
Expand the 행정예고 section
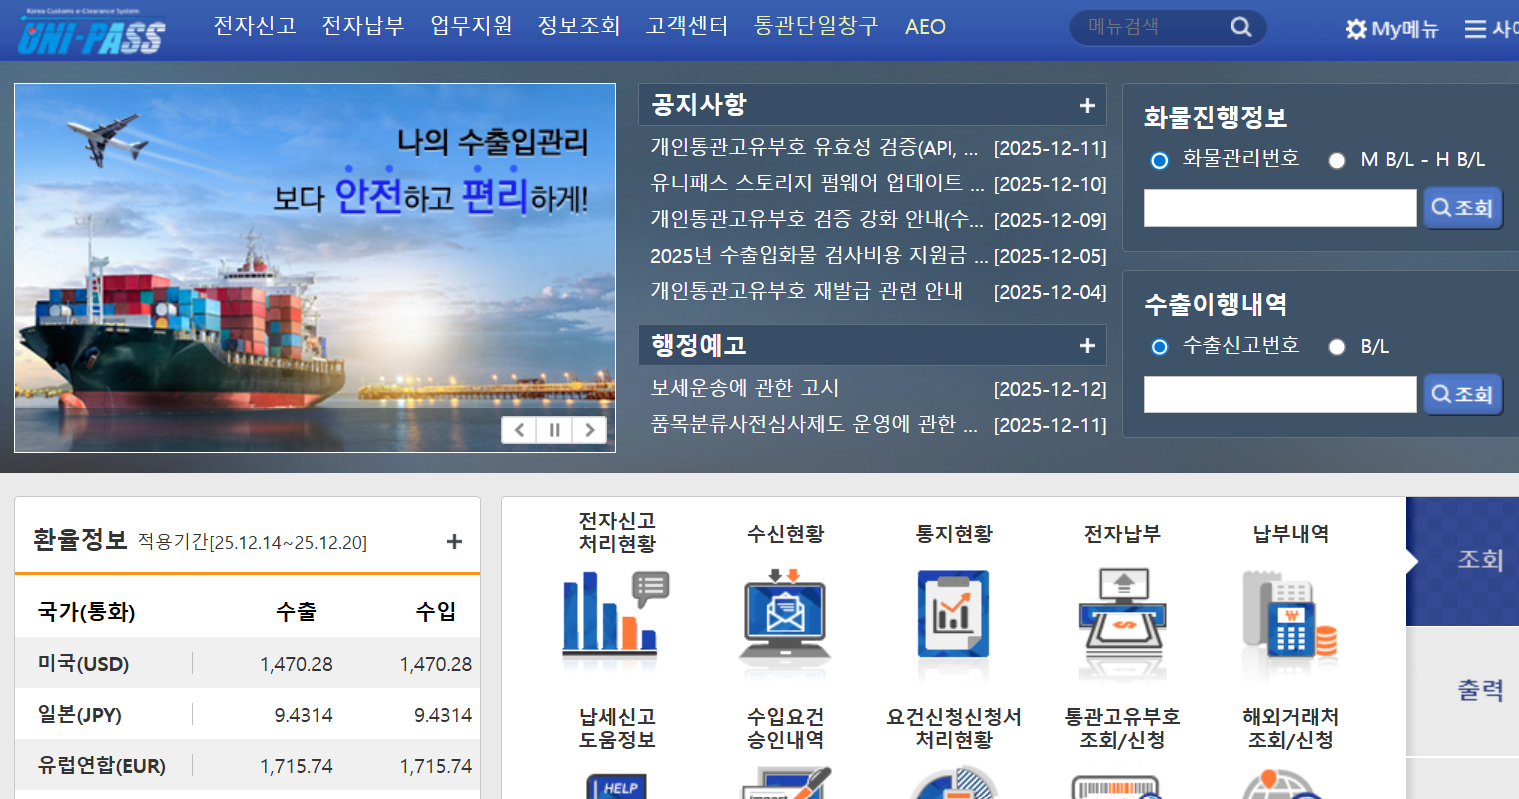pyautogui.click(x=1085, y=345)
